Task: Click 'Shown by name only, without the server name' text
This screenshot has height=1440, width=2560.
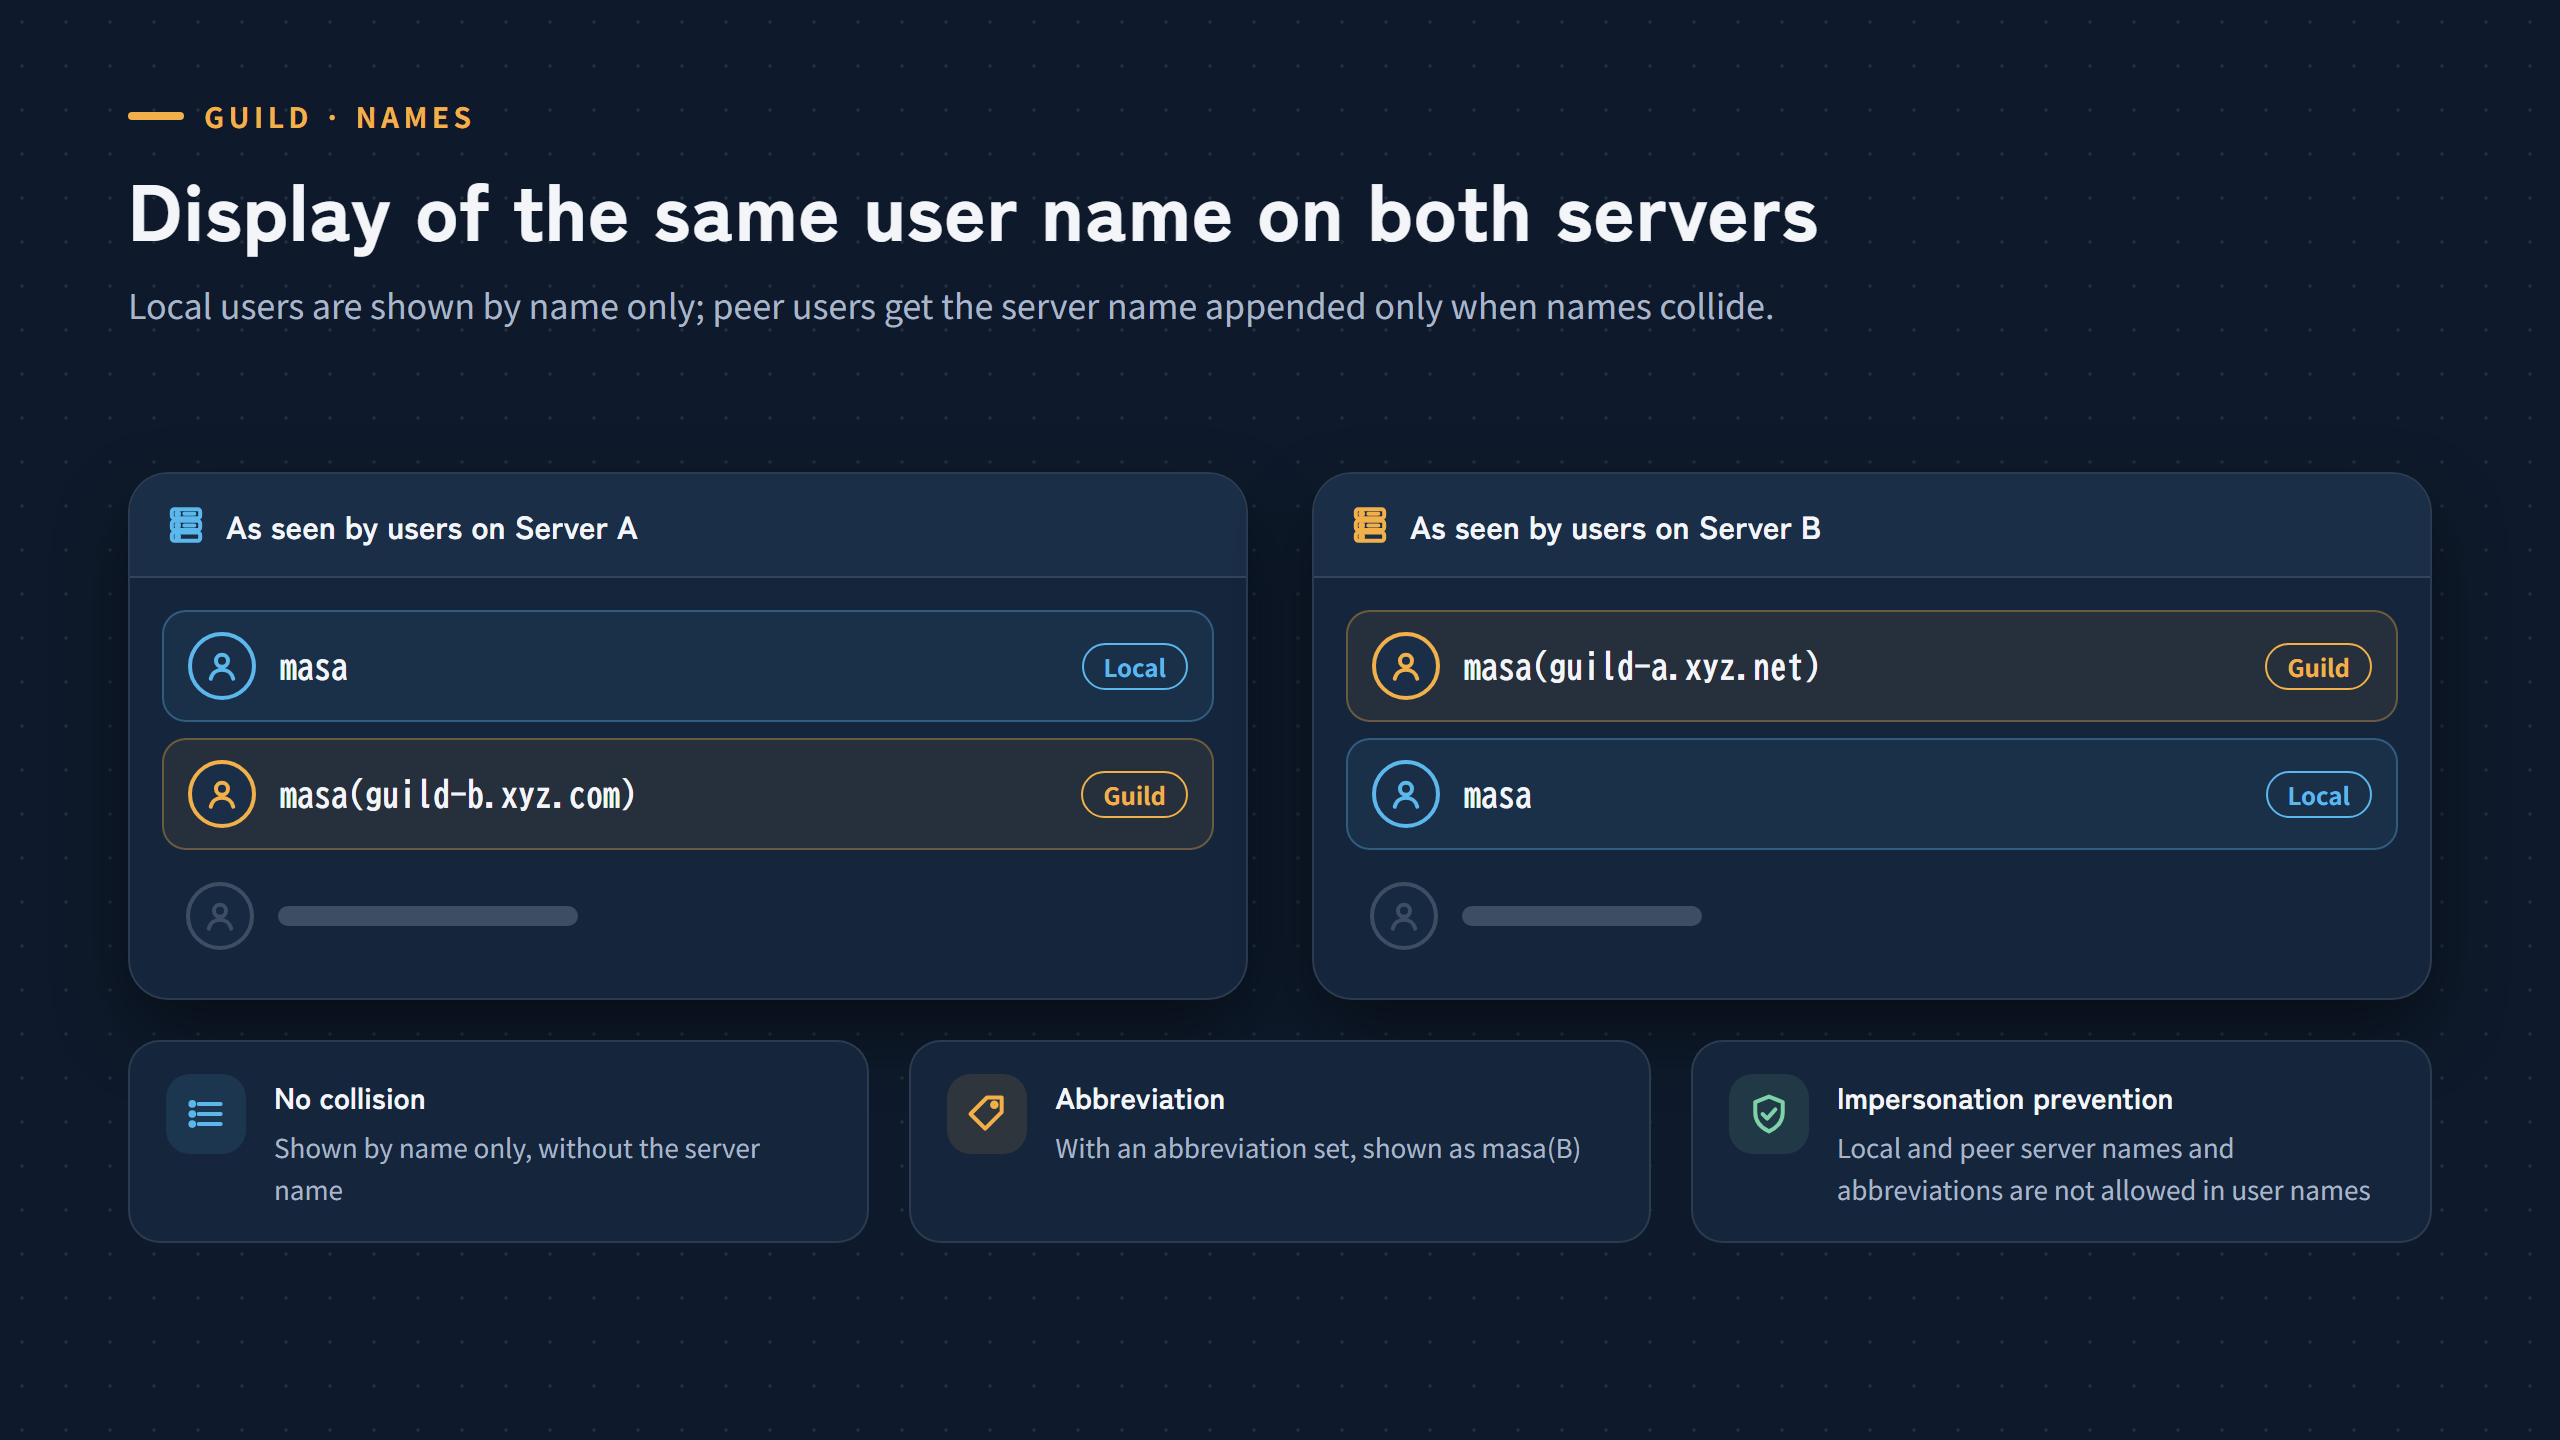Action: [517, 1169]
